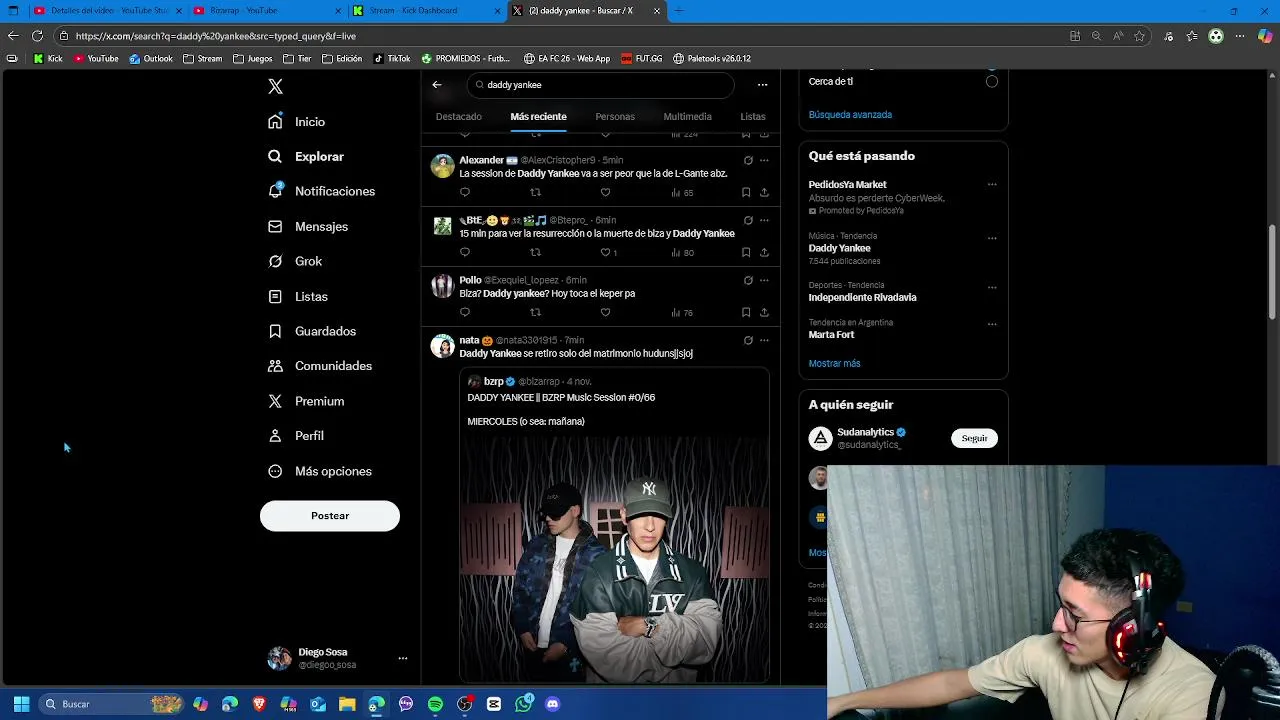Like the Btepro_ tweet with 1 like
This screenshot has height=720, width=1280.
(x=605, y=252)
